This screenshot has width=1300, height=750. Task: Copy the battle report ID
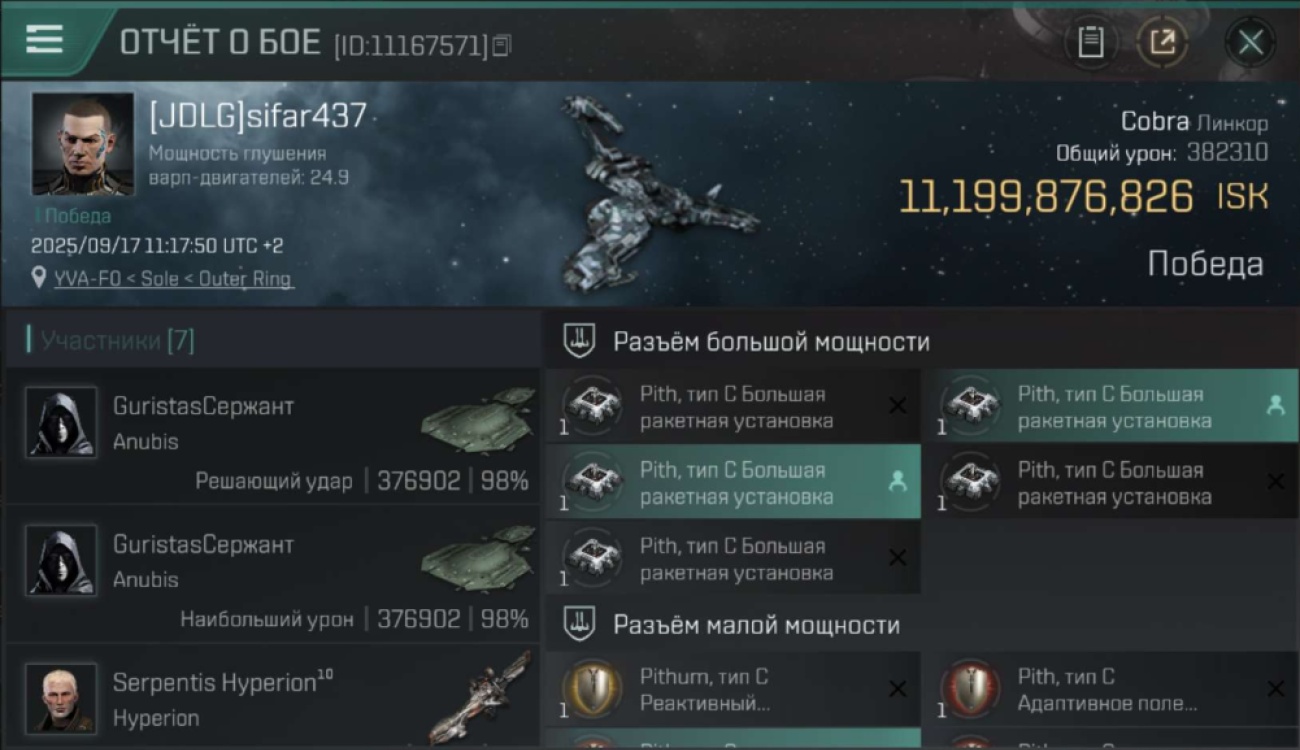tap(502, 45)
